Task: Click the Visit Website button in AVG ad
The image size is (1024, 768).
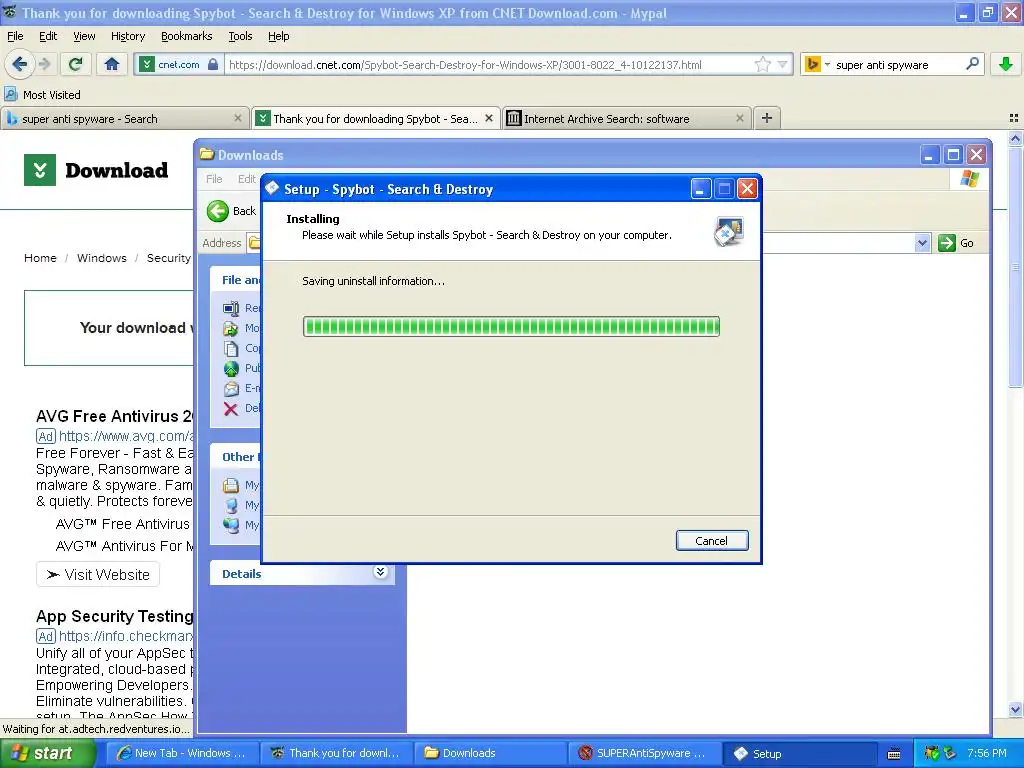Action: (98, 575)
